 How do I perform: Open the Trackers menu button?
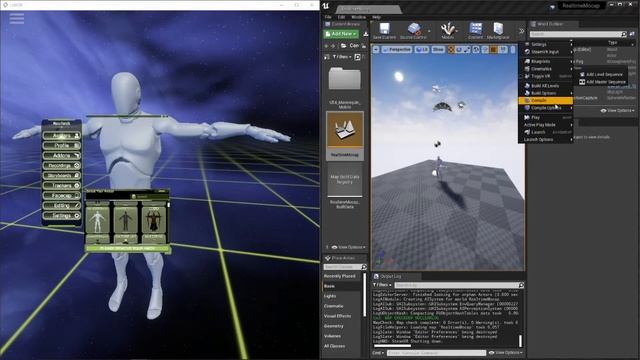(62, 185)
